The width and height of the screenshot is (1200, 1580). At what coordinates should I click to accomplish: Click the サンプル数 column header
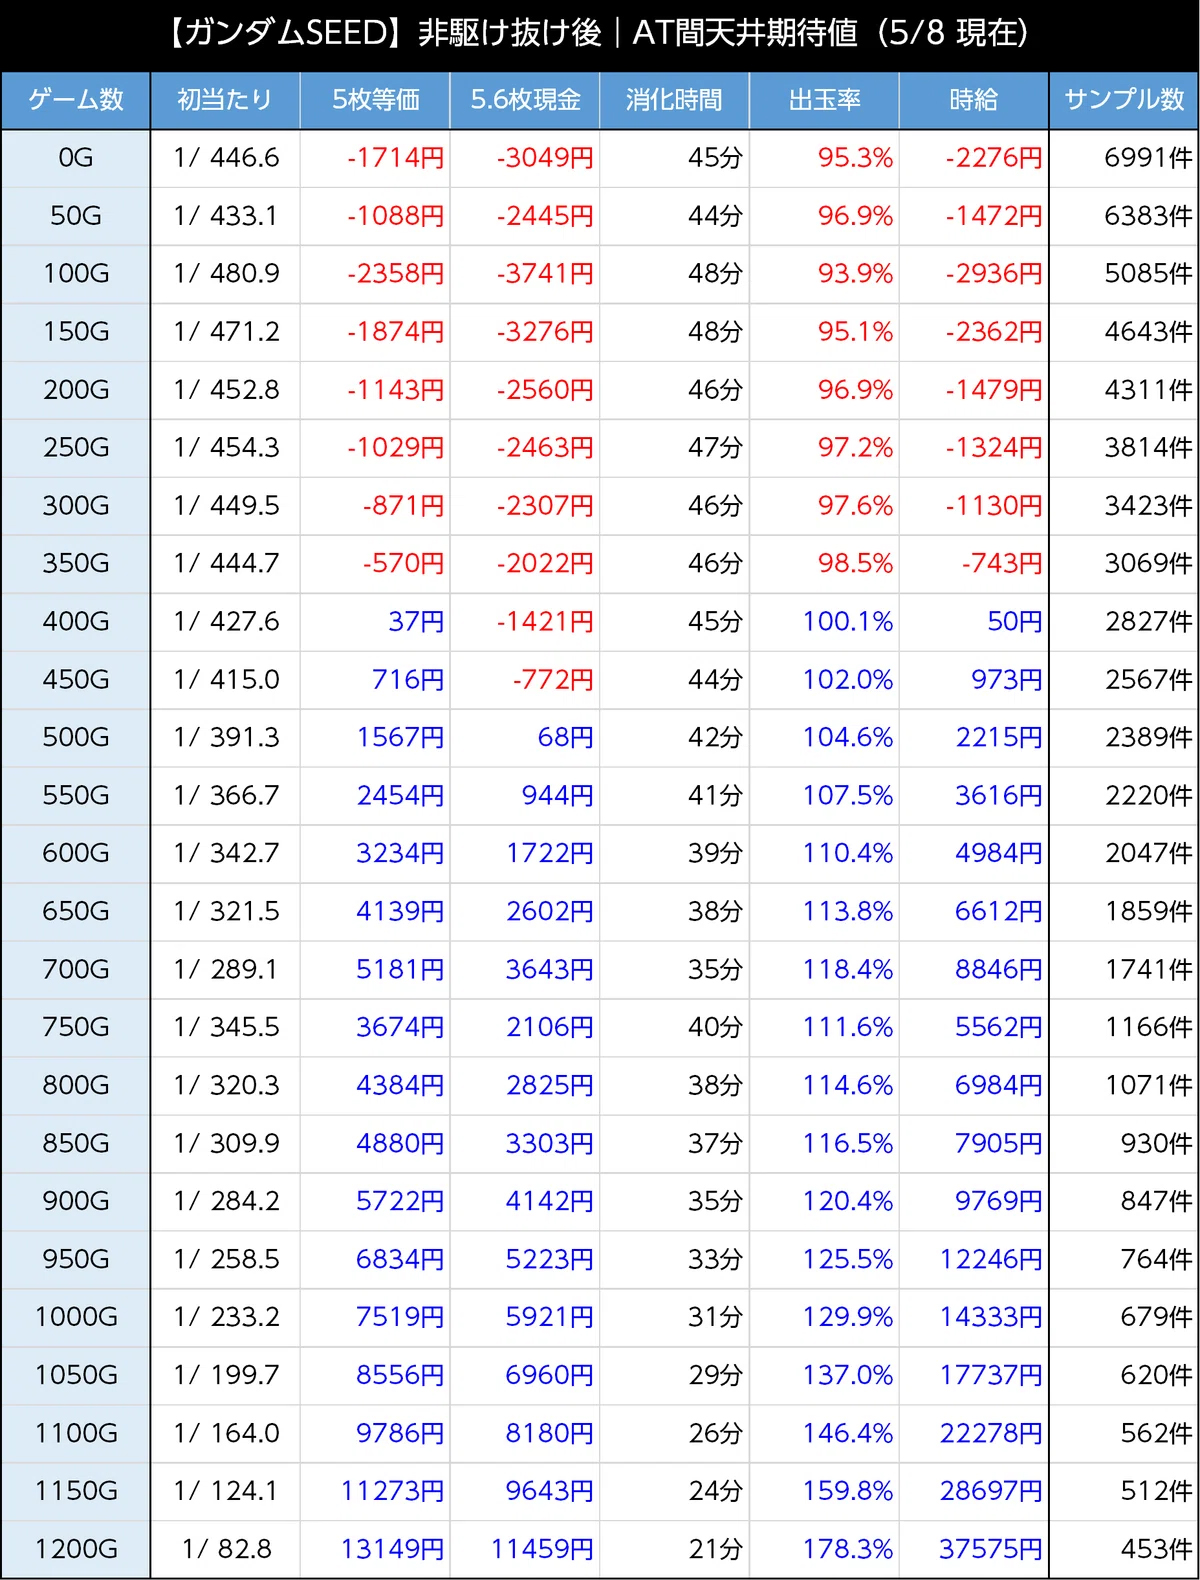pyautogui.click(x=1124, y=100)
